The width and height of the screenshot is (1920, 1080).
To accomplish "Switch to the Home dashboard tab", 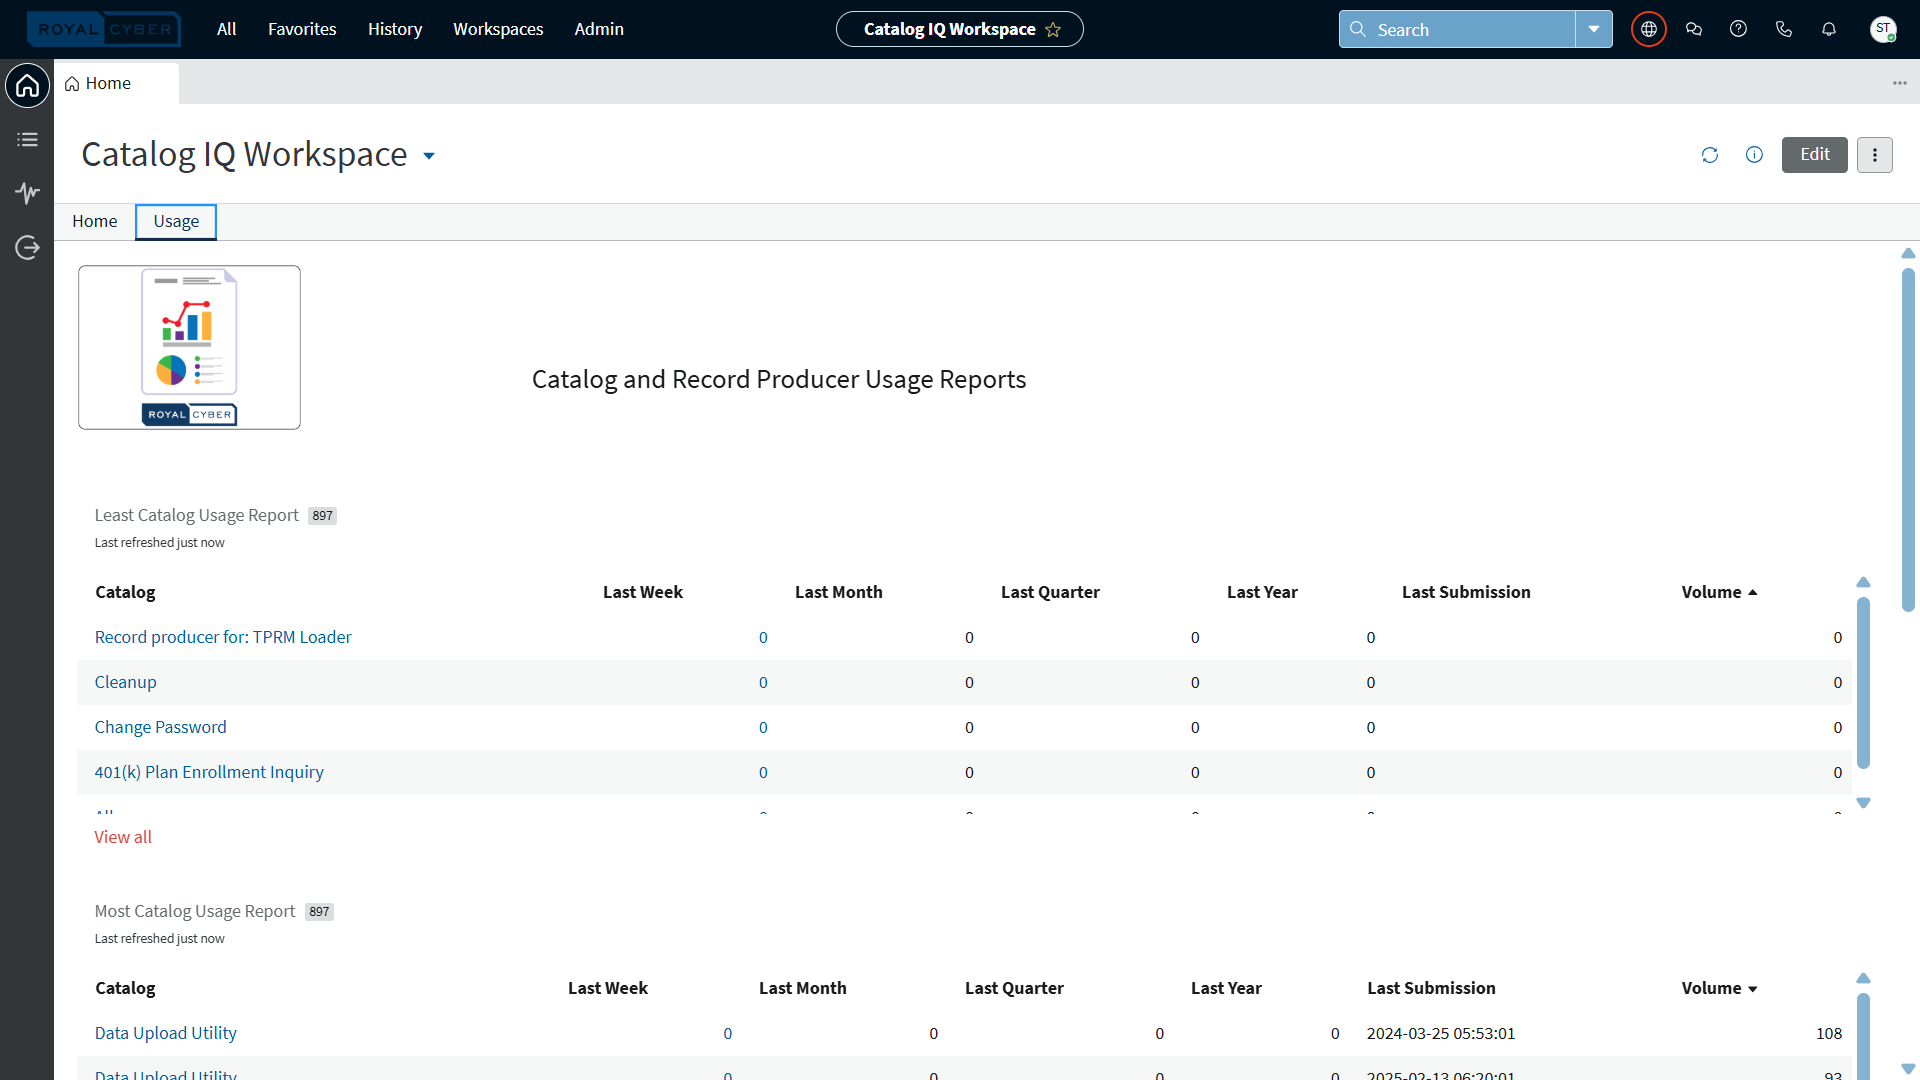I will (x=94, y=221).
